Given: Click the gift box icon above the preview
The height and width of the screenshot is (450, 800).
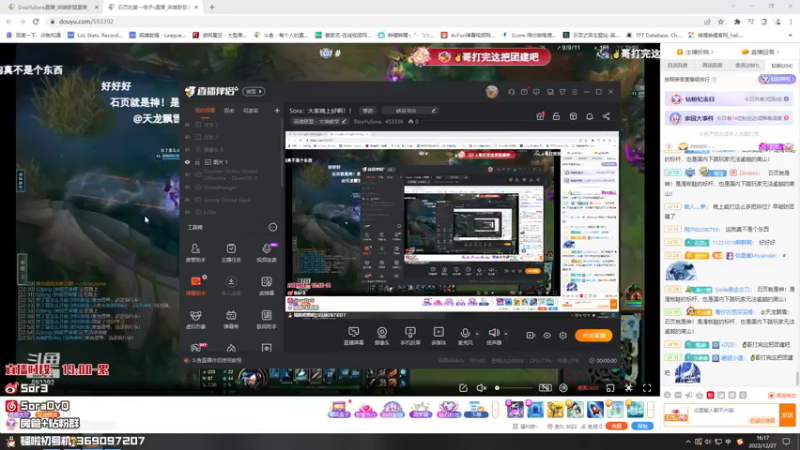Looking at the screenshot, I should (540, 116).
